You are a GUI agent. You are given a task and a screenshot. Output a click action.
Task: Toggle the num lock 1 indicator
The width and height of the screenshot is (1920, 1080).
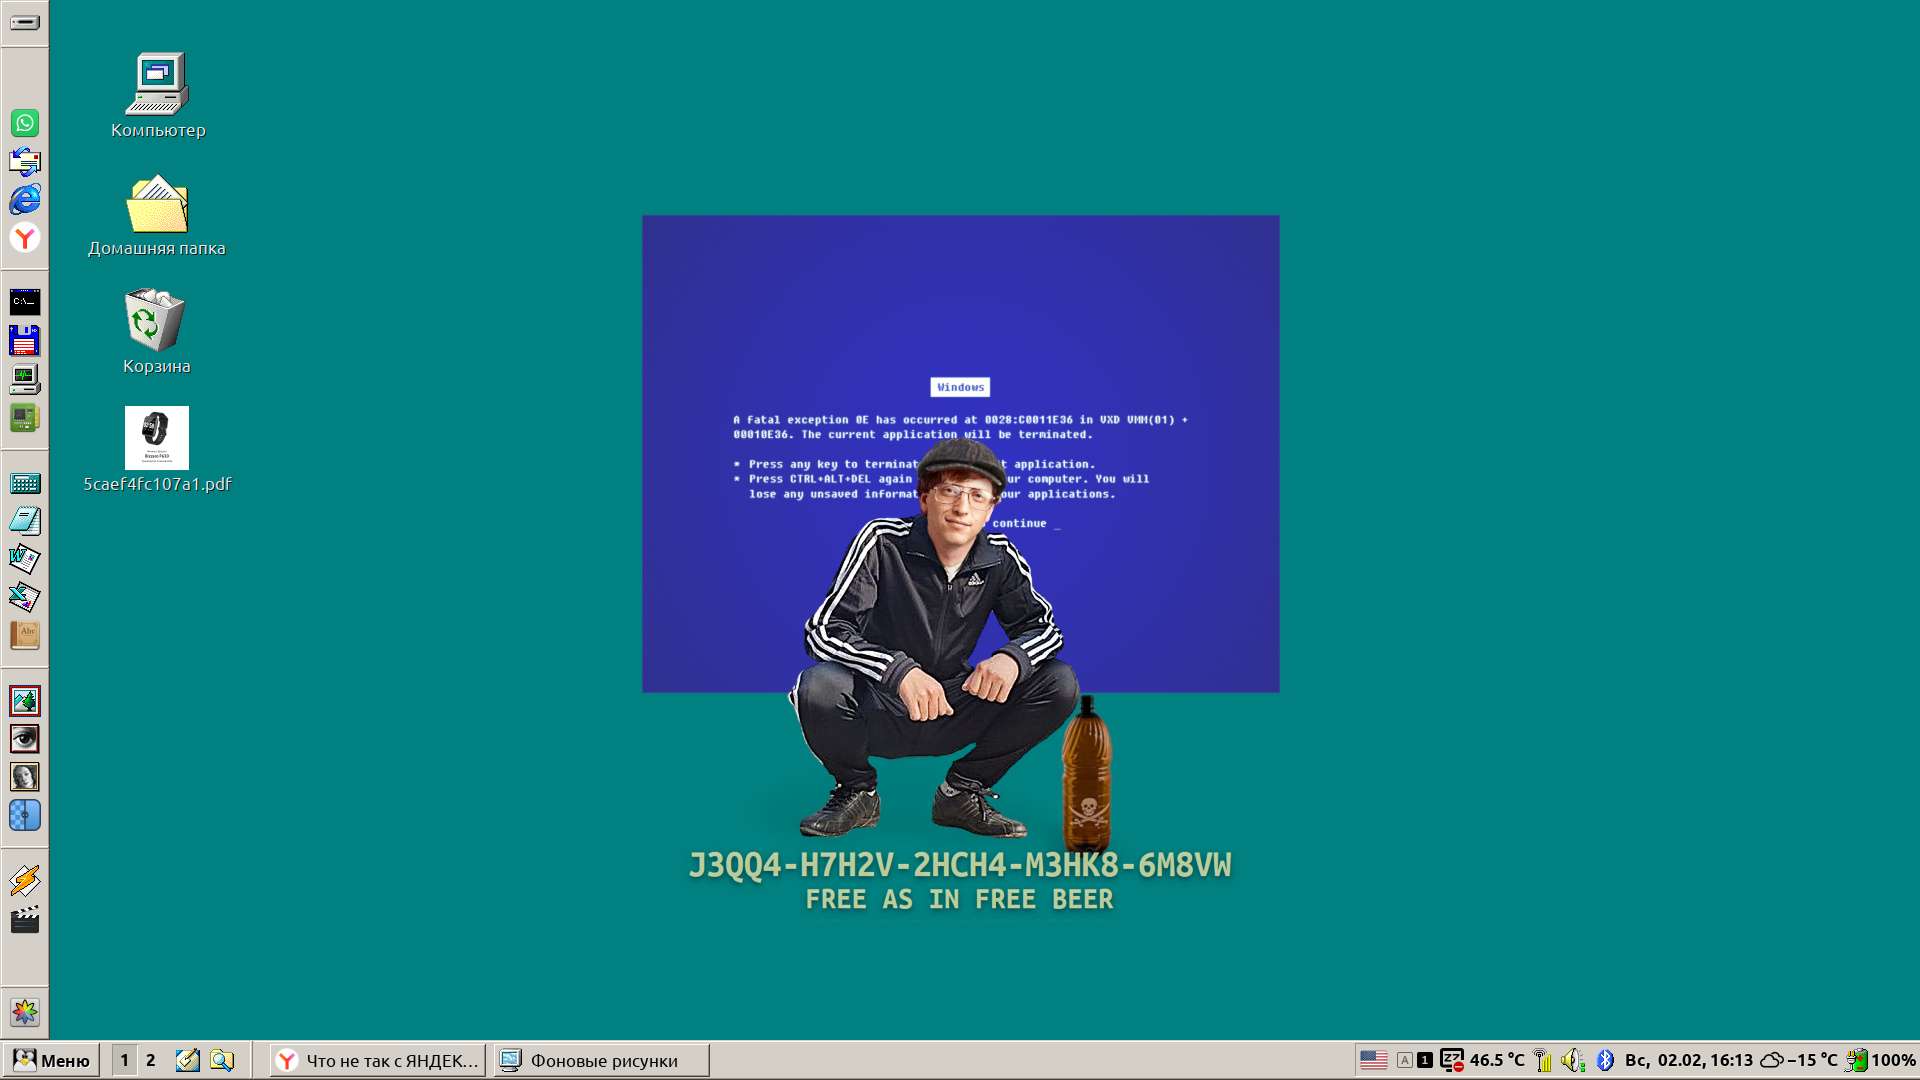[1425, 1060]
